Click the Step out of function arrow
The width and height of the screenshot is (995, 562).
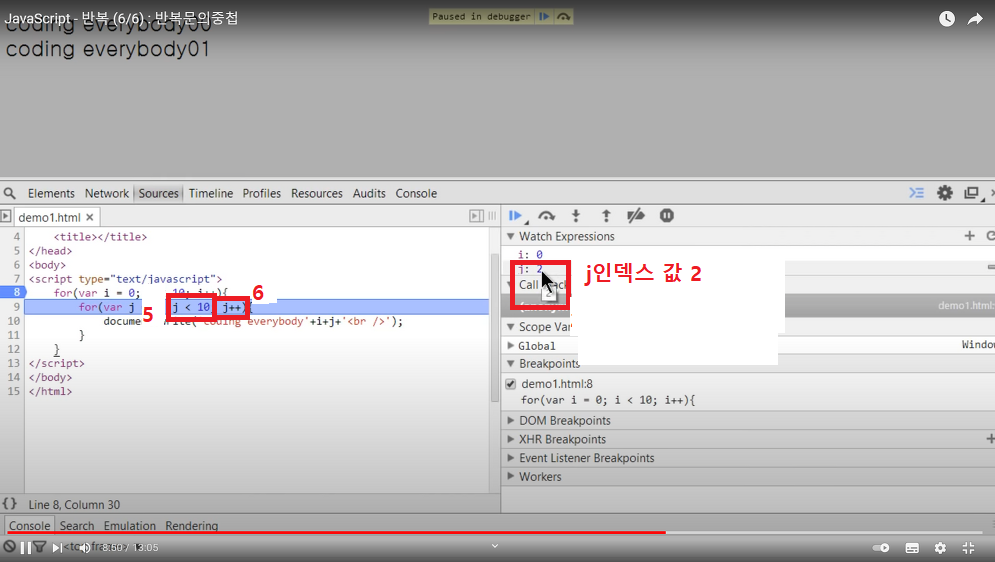click(606, 216)
